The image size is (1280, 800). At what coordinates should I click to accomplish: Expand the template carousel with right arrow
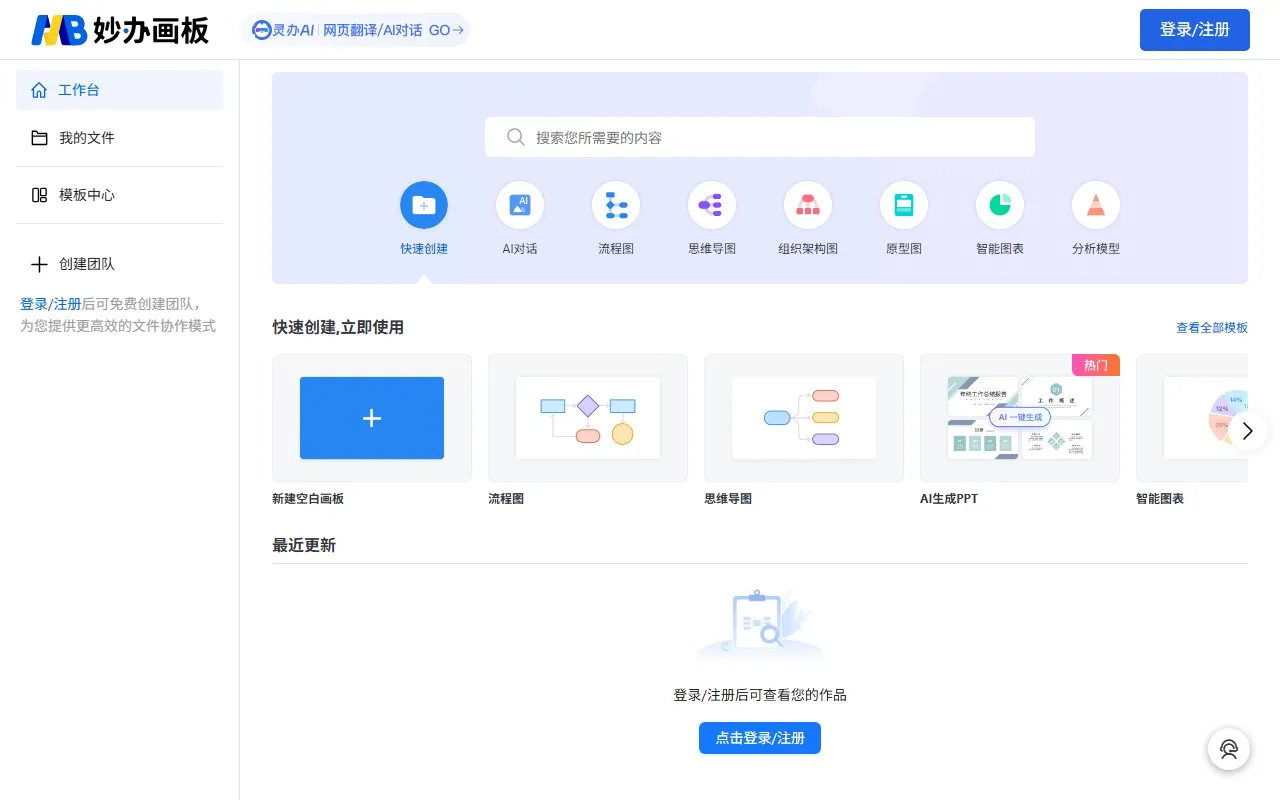pyautogui.click(x=1247, y=431)
